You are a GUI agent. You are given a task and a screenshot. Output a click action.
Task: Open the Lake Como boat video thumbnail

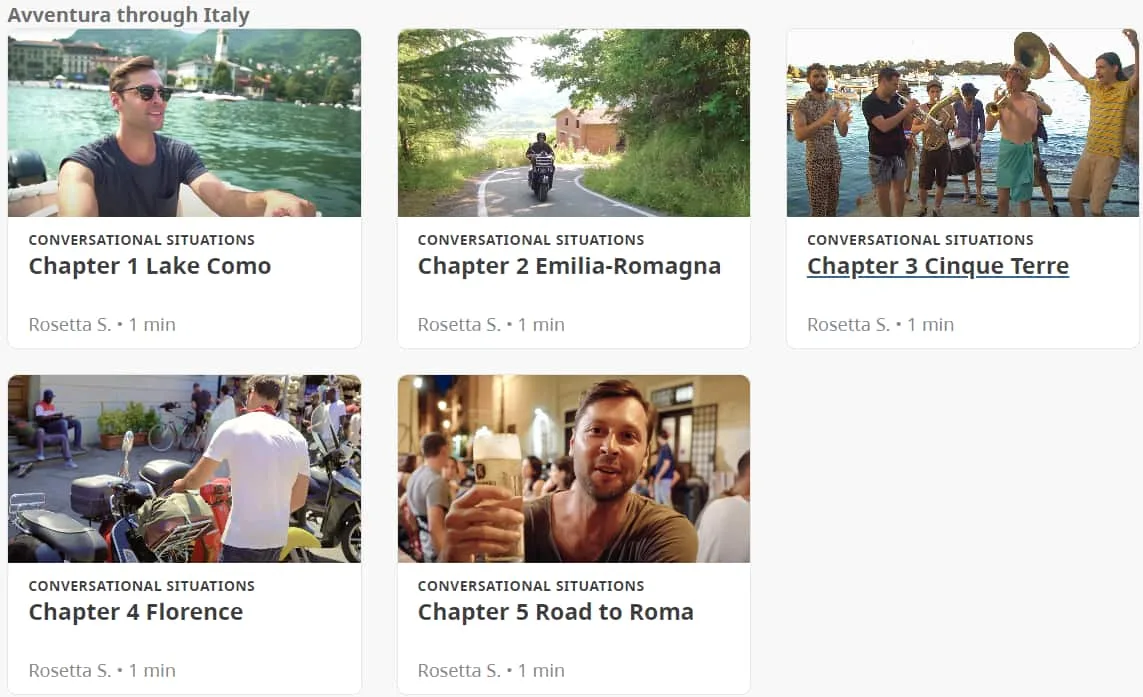[x=184, y=123]
